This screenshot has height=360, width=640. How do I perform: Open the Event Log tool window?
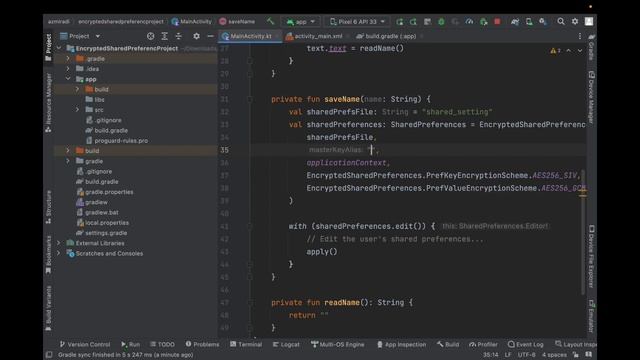[x=526, y=344]
